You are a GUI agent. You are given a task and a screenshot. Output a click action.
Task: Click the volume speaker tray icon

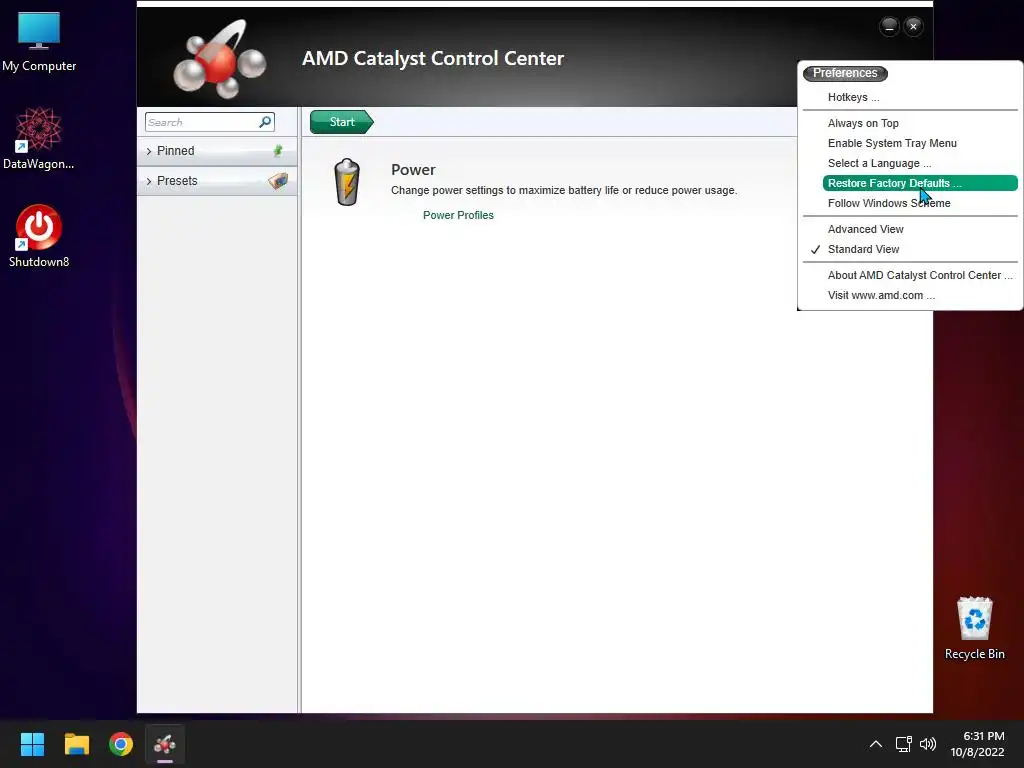(x=927, y=744)
